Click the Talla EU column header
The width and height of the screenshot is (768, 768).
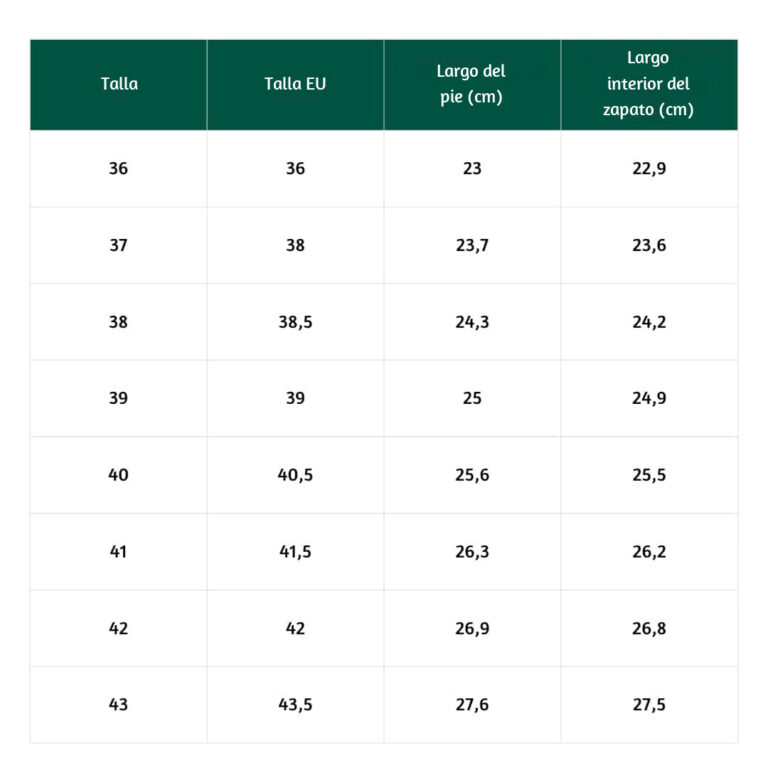(x=295, y=85)
